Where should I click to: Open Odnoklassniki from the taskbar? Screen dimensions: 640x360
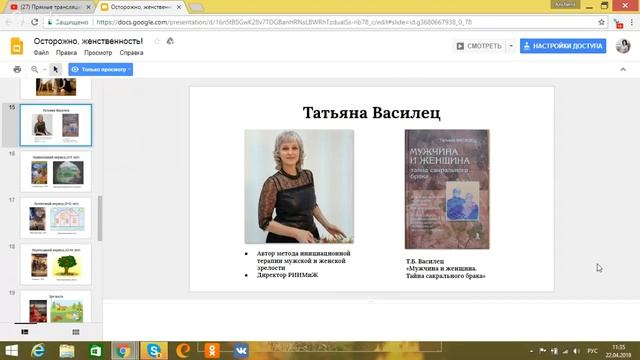(212, 351)
